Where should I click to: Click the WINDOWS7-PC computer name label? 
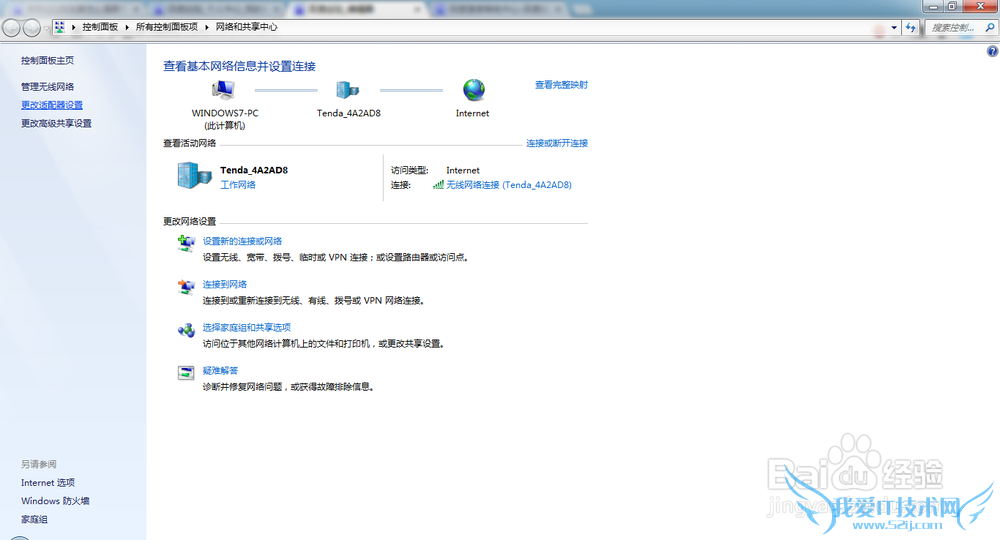tap(225, 113)
